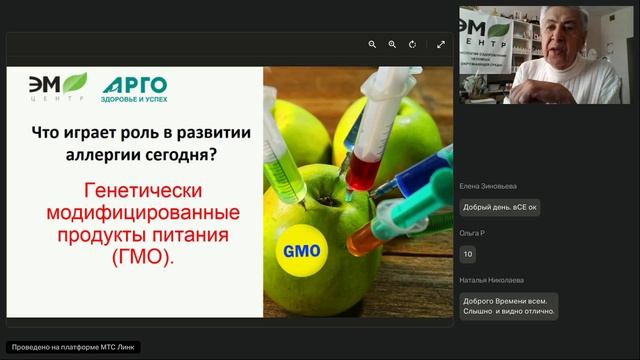Click red text 'Генетически модифицированные продукты питания (ГМО).'

pyautogui.click(x=143, y=224)
